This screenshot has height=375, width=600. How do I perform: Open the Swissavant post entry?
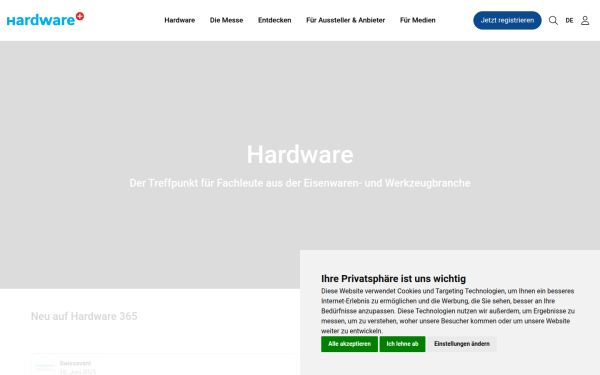pos(164,365)
